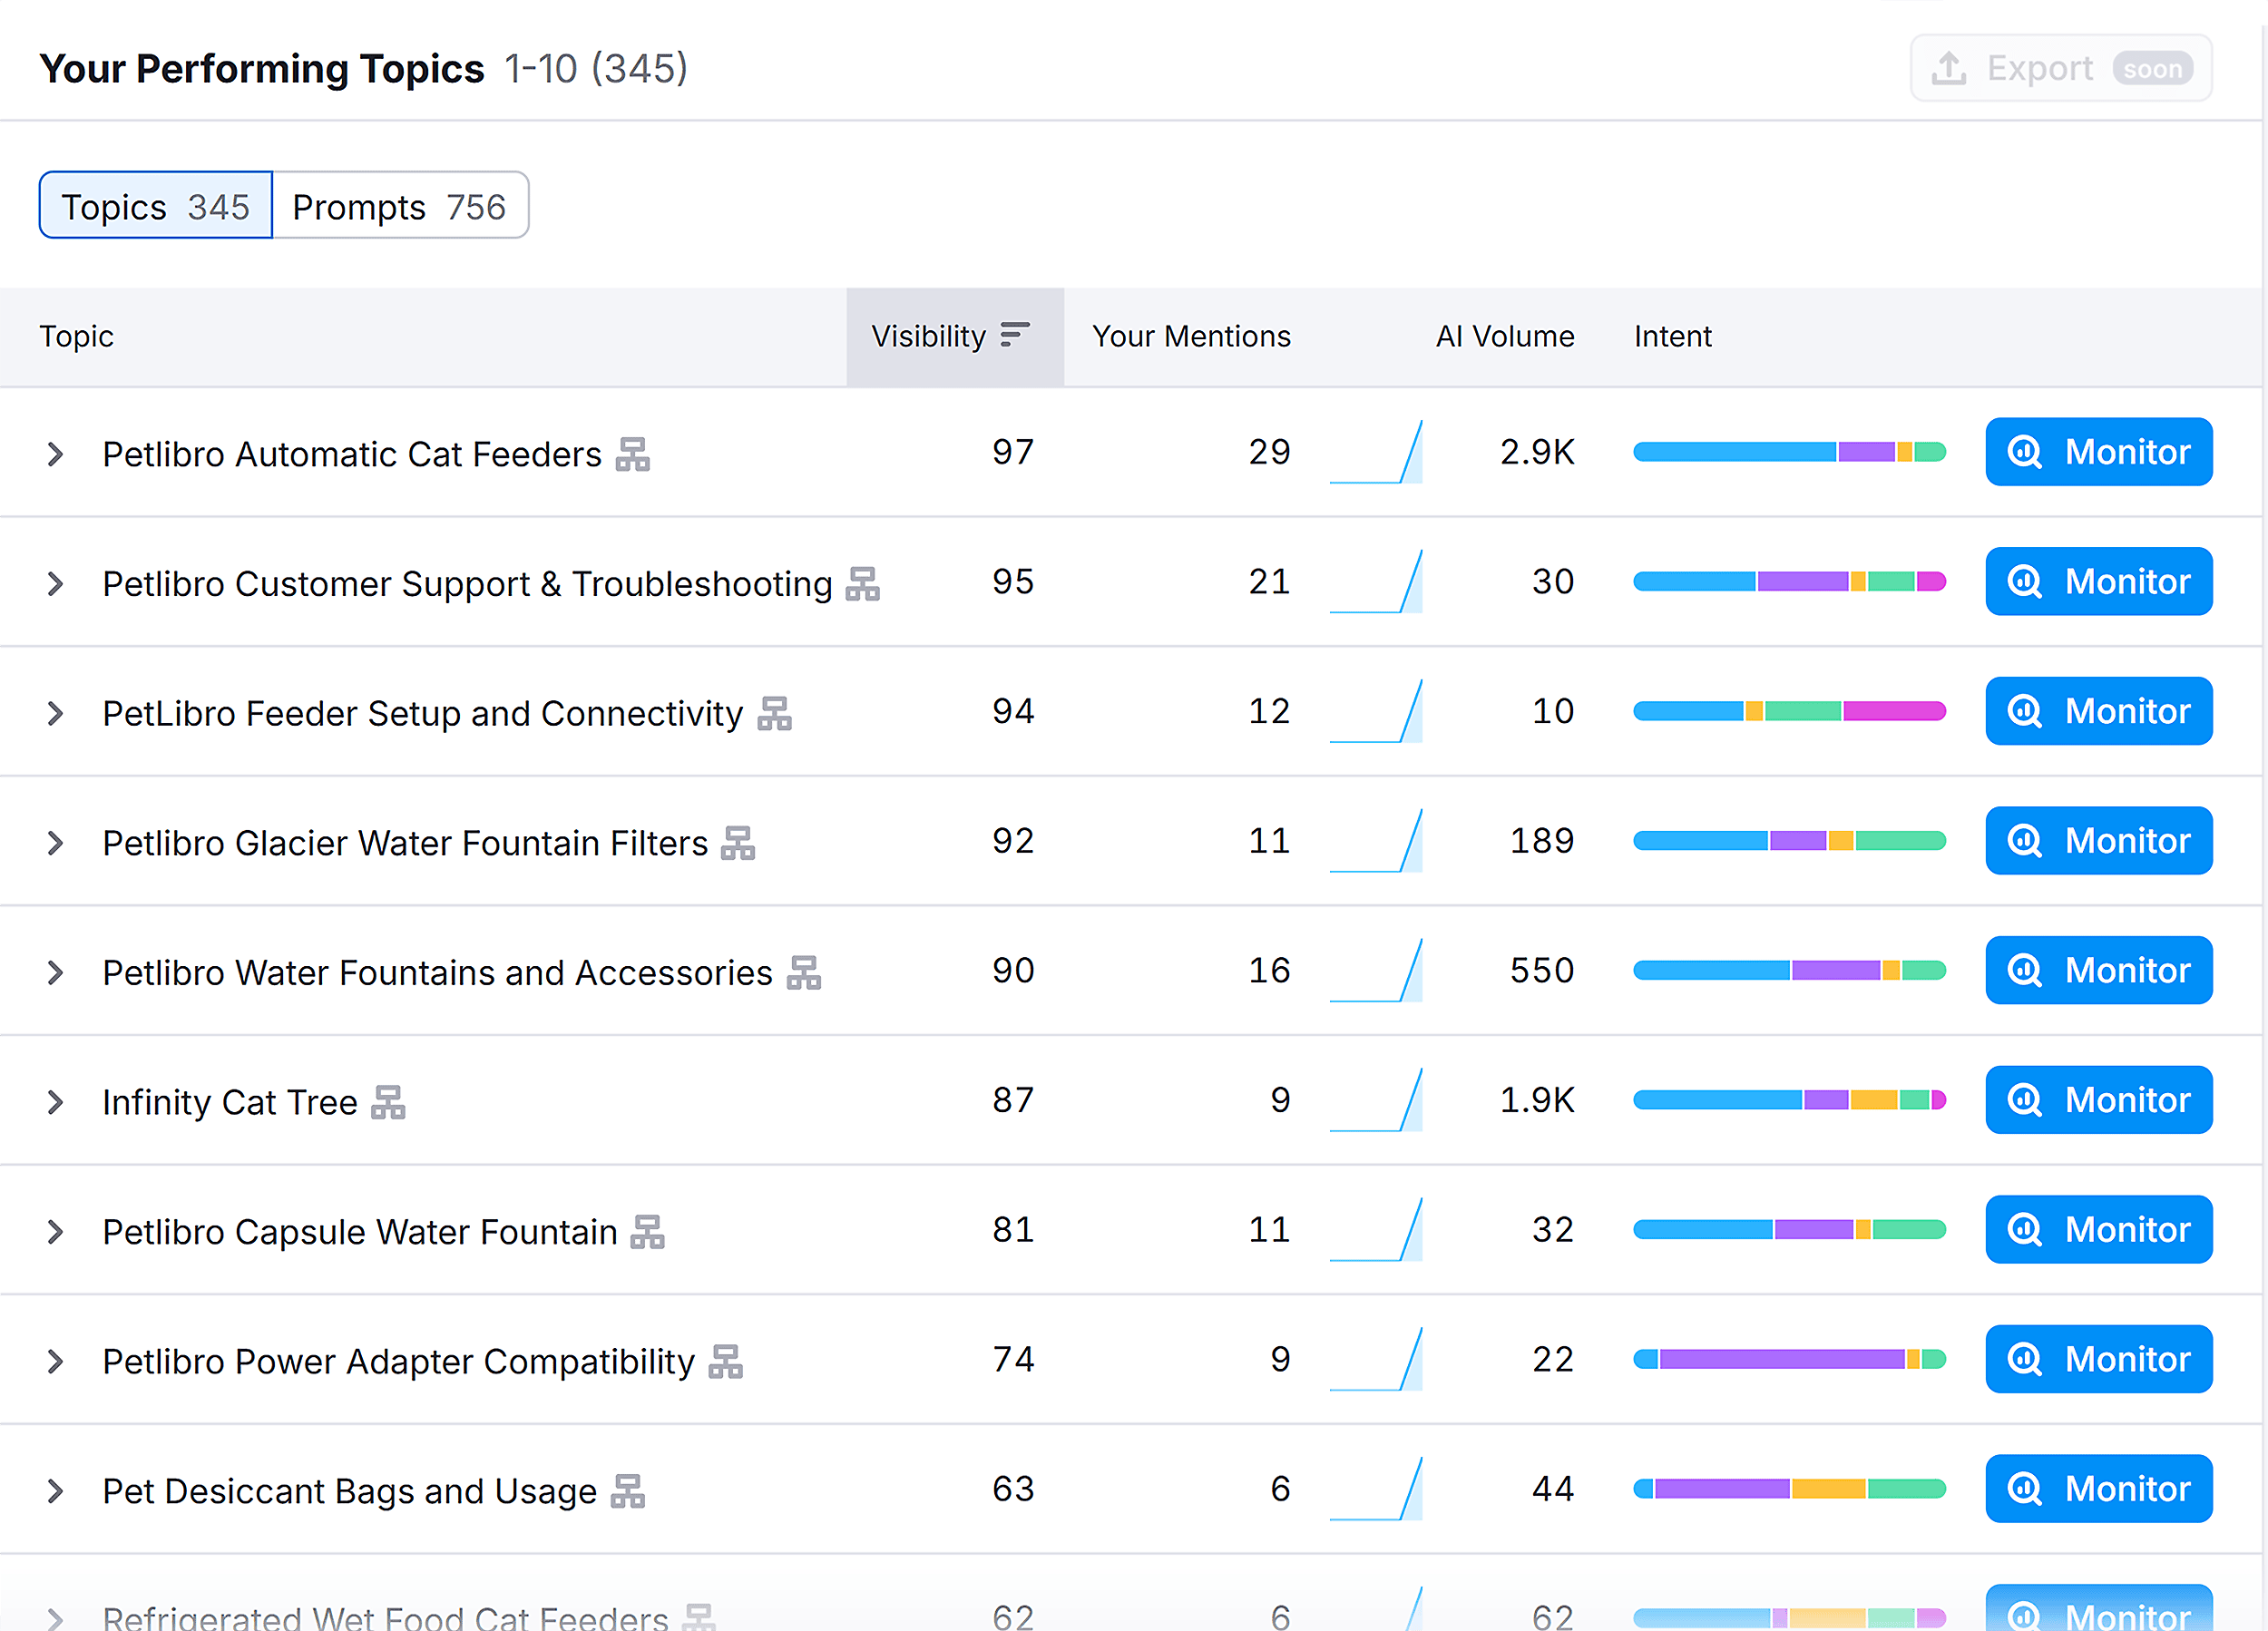The height and width of the screenshot is (1631, 2268).
Task: Click the magnifier icon in Monitor for Pet Desiccant Bags
Action: tap(2024, 1489)
